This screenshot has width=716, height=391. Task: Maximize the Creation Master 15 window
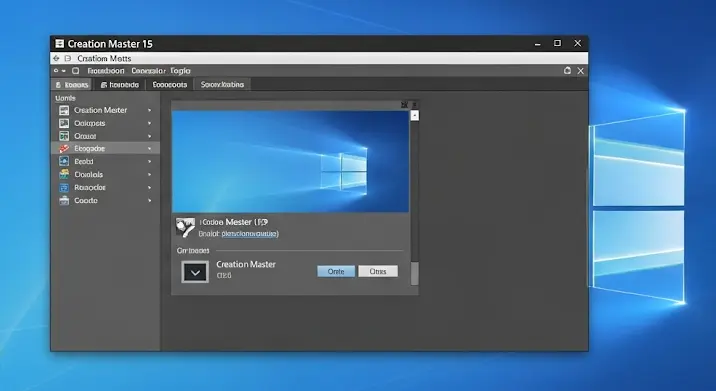558,43
